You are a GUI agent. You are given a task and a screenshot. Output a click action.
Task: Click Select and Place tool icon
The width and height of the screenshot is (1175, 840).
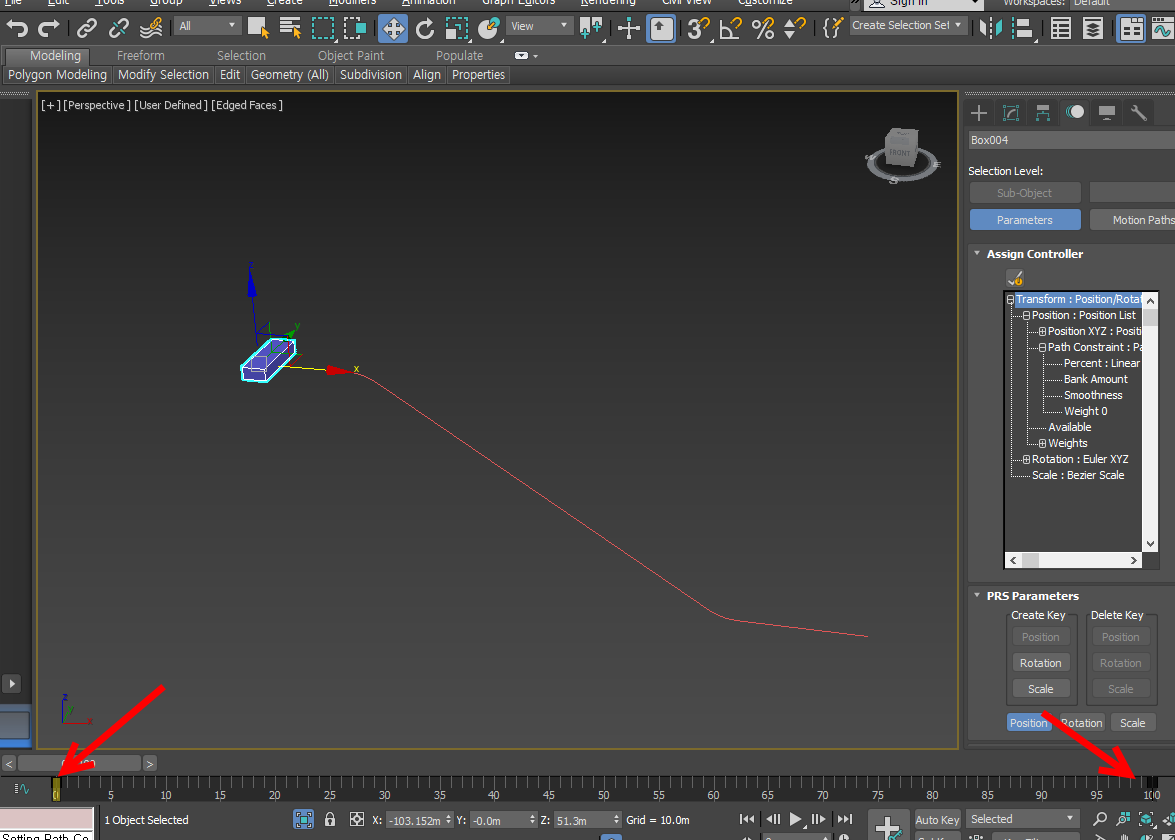pyautogui.click(x=489, y=28)
